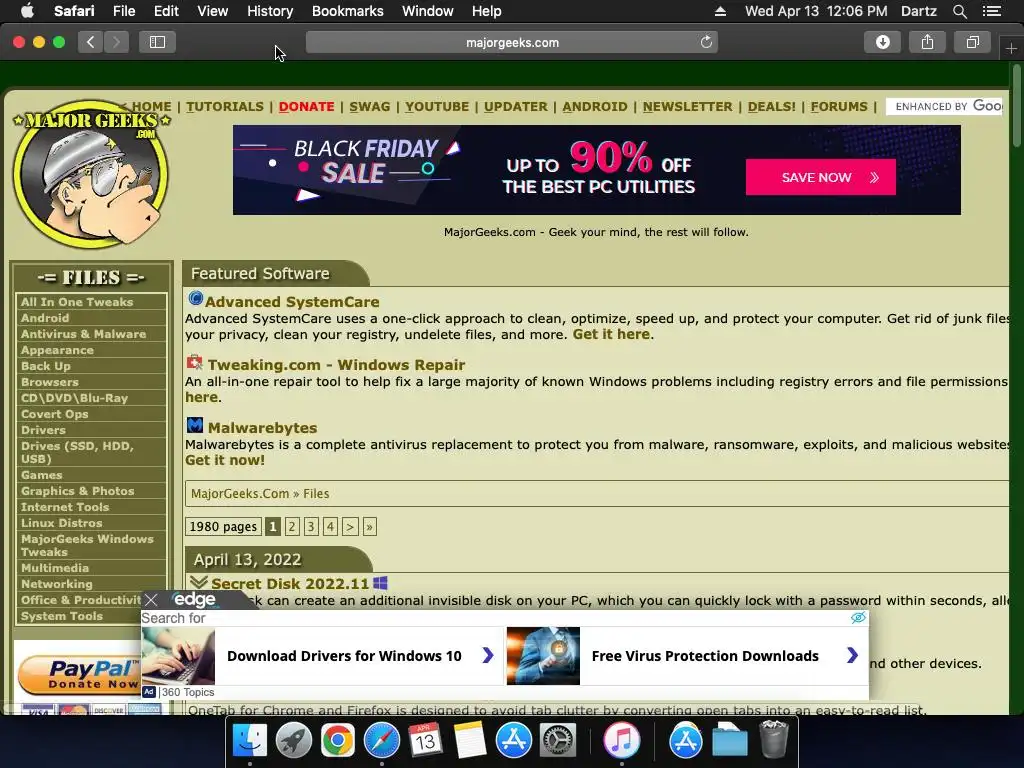The image size is (1024, 768).
Task: Open the UPDATER nav link
Action: (x=515, y=106)
